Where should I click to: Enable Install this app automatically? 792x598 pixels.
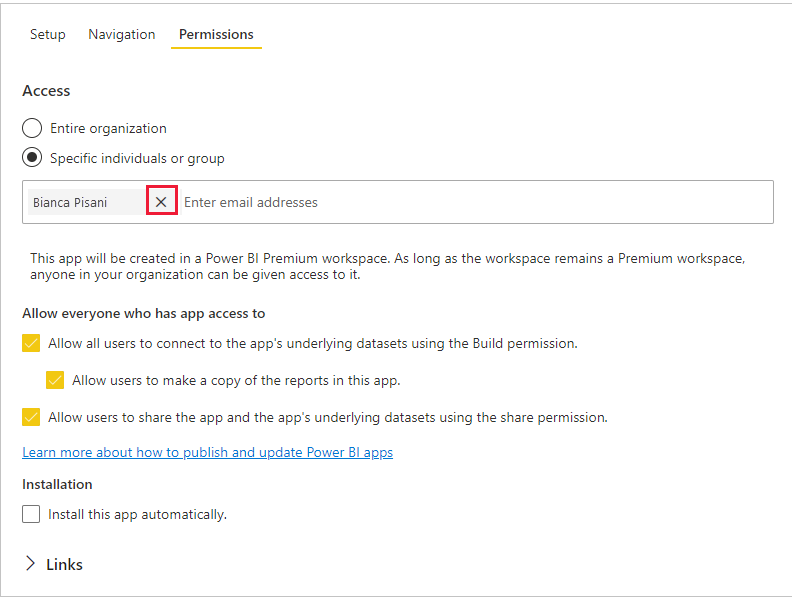tap(31, 514)
